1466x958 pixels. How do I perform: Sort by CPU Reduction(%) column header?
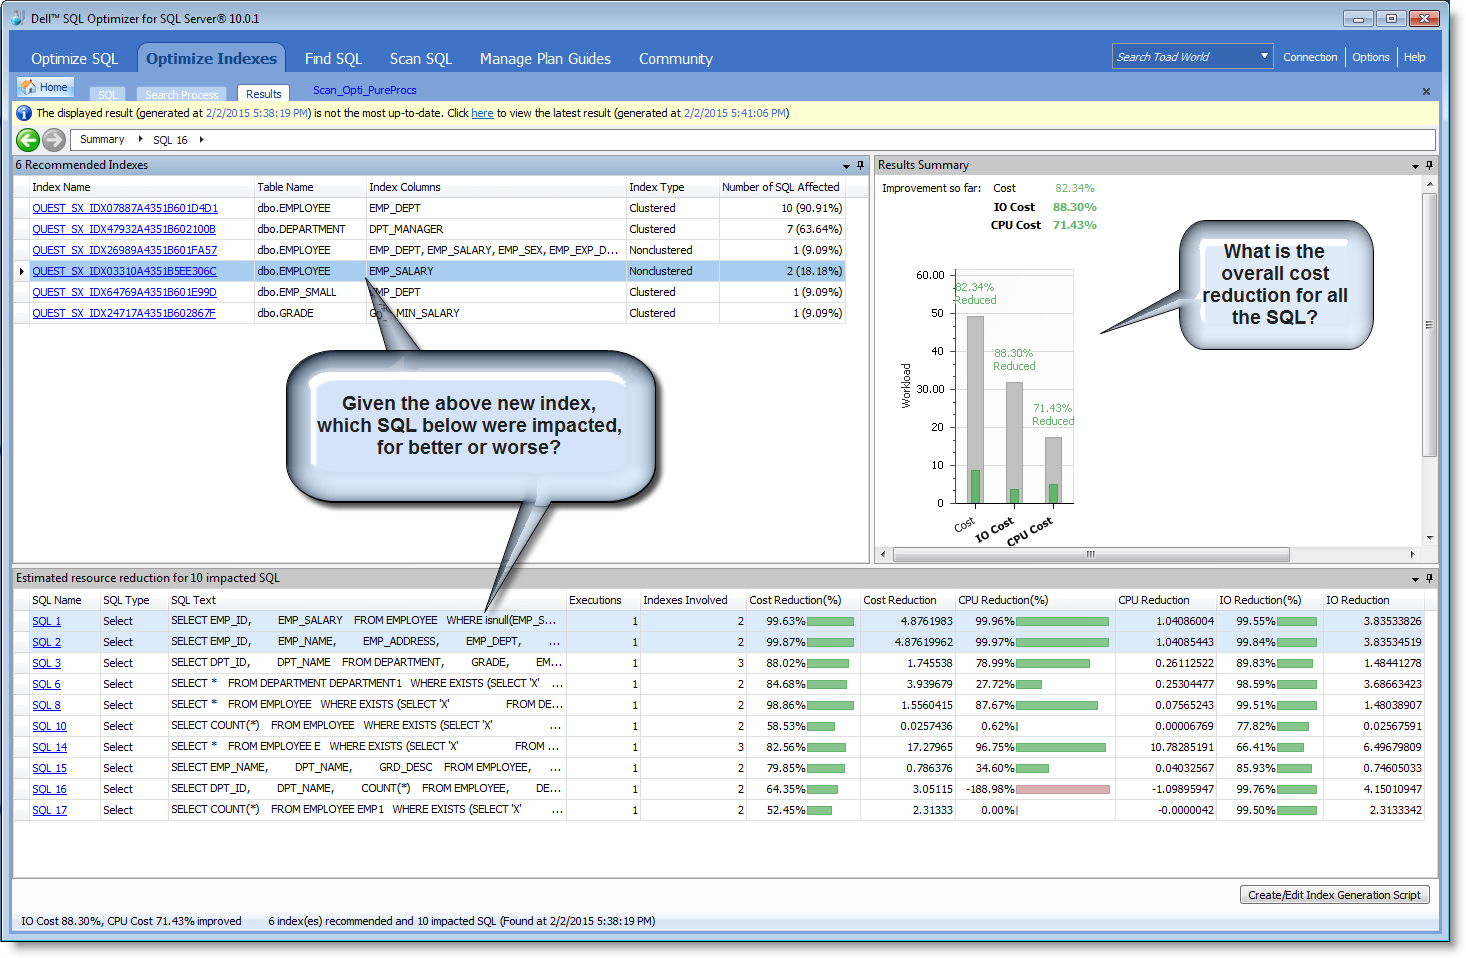coord(1035,600)
